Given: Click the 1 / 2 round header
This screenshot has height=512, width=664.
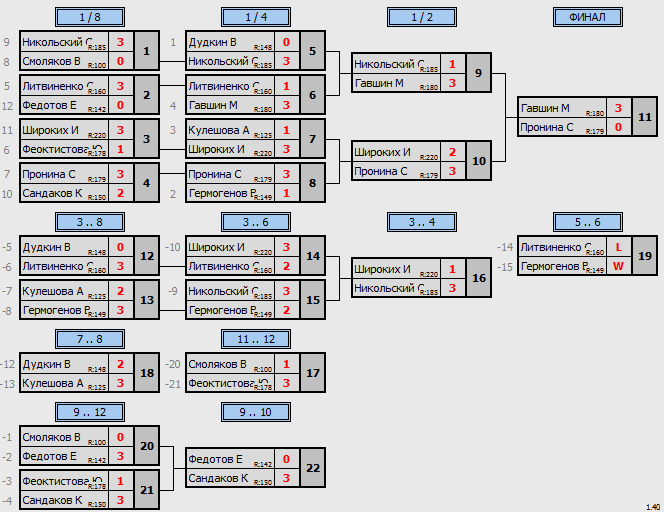Looking at the screenshot, I should point(422,17).
